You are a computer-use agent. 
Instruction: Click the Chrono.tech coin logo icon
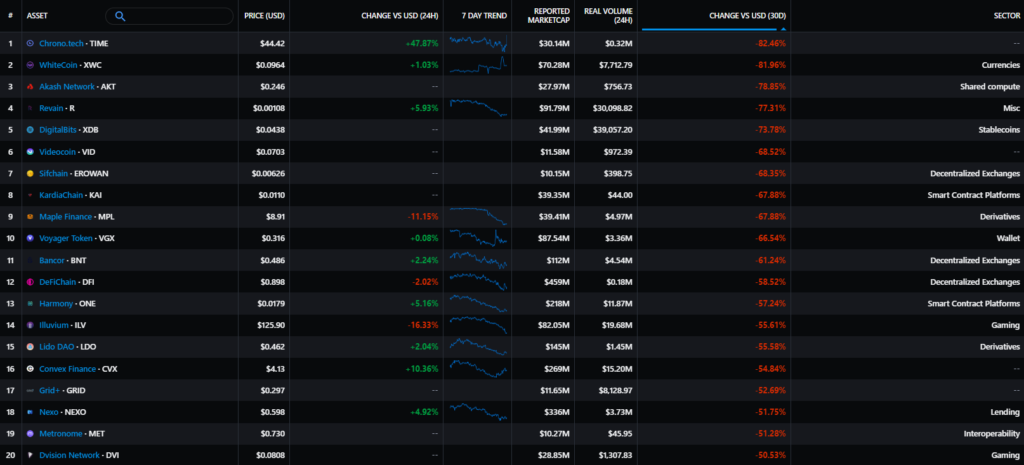point(31,43)
